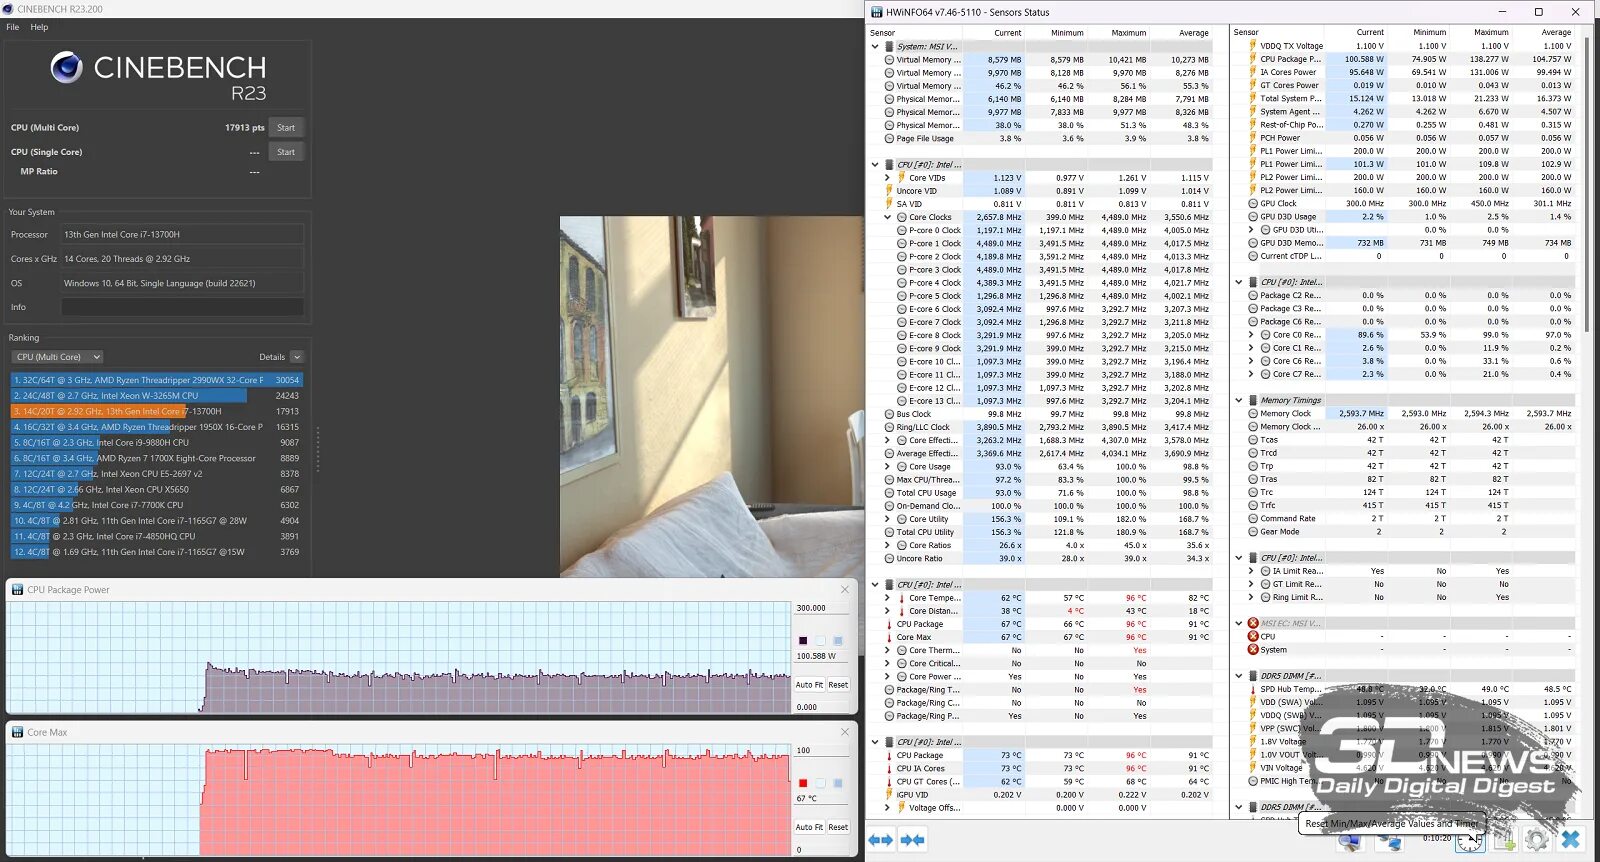Close sensors with the blue X icon
Viewport: 1600px width, 862px height.
[1571, 840]
